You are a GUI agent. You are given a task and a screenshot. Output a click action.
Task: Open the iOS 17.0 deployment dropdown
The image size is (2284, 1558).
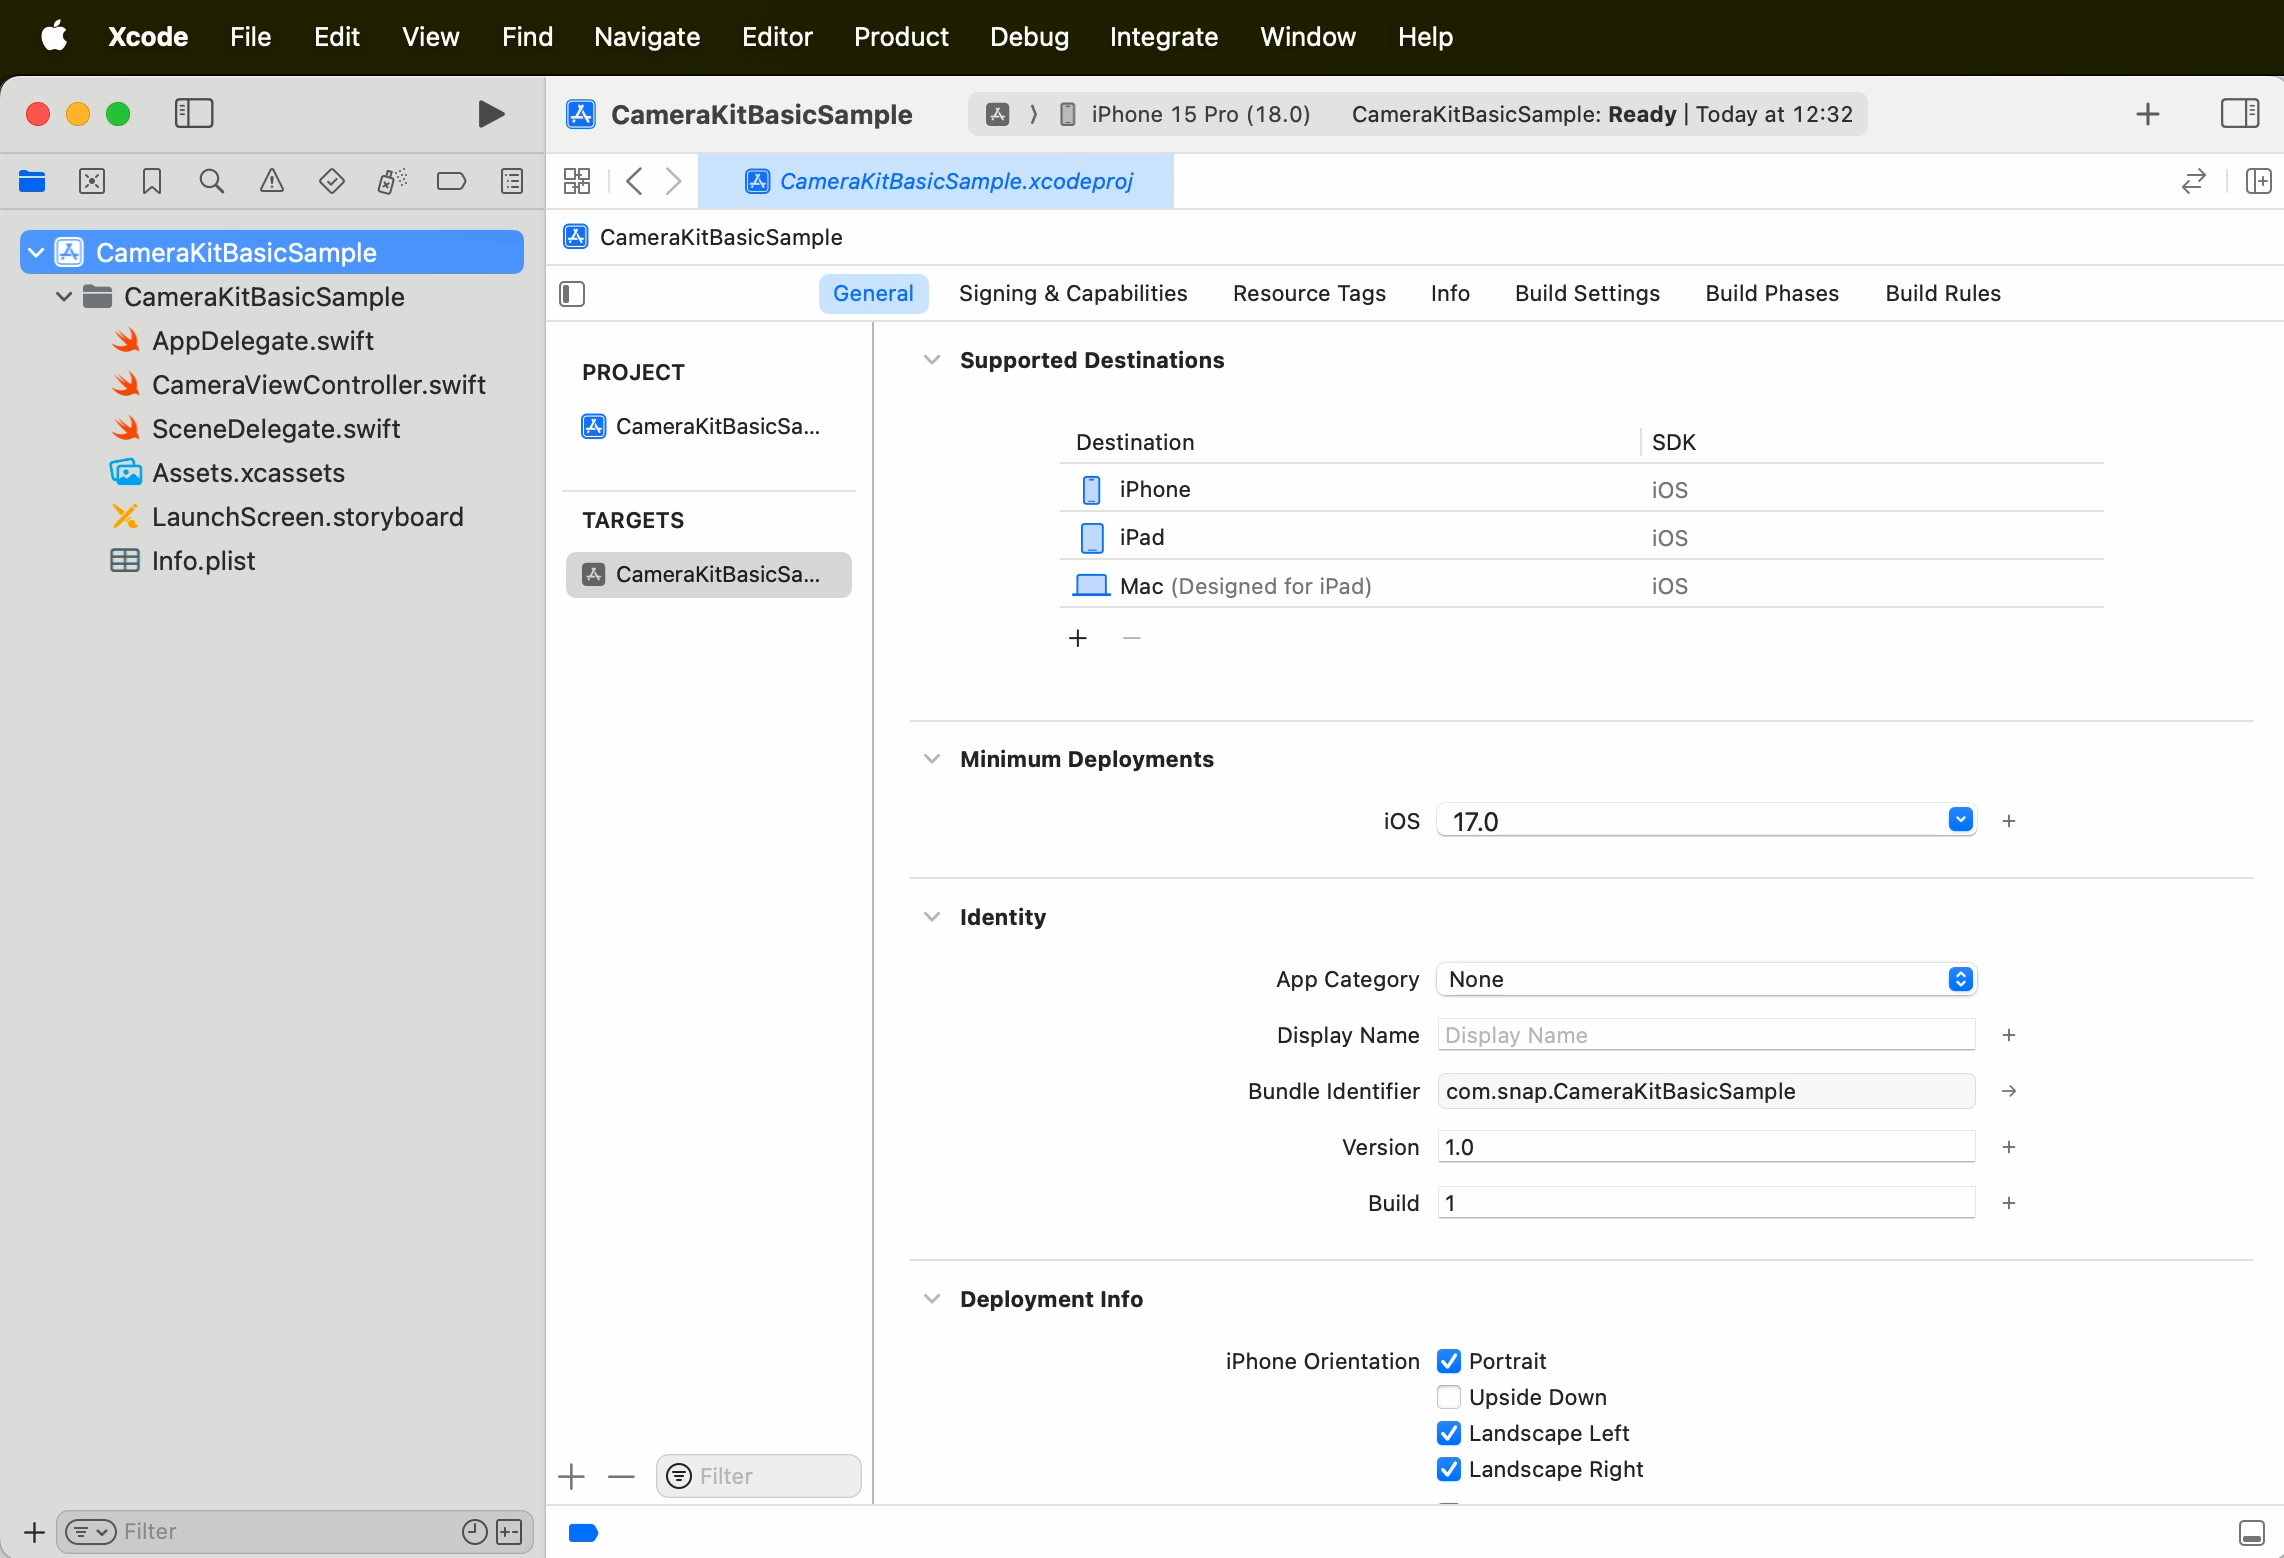(x=1960, y=820)
